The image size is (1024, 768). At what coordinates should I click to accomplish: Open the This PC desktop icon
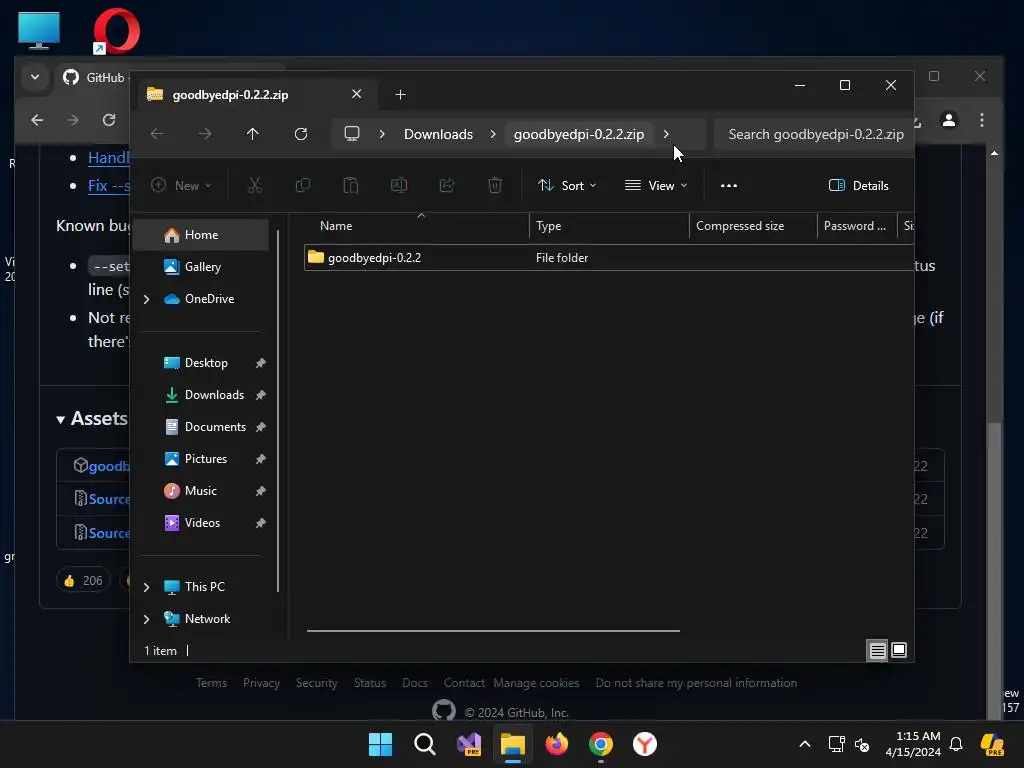pyautogui.click(x=39, y=30)
